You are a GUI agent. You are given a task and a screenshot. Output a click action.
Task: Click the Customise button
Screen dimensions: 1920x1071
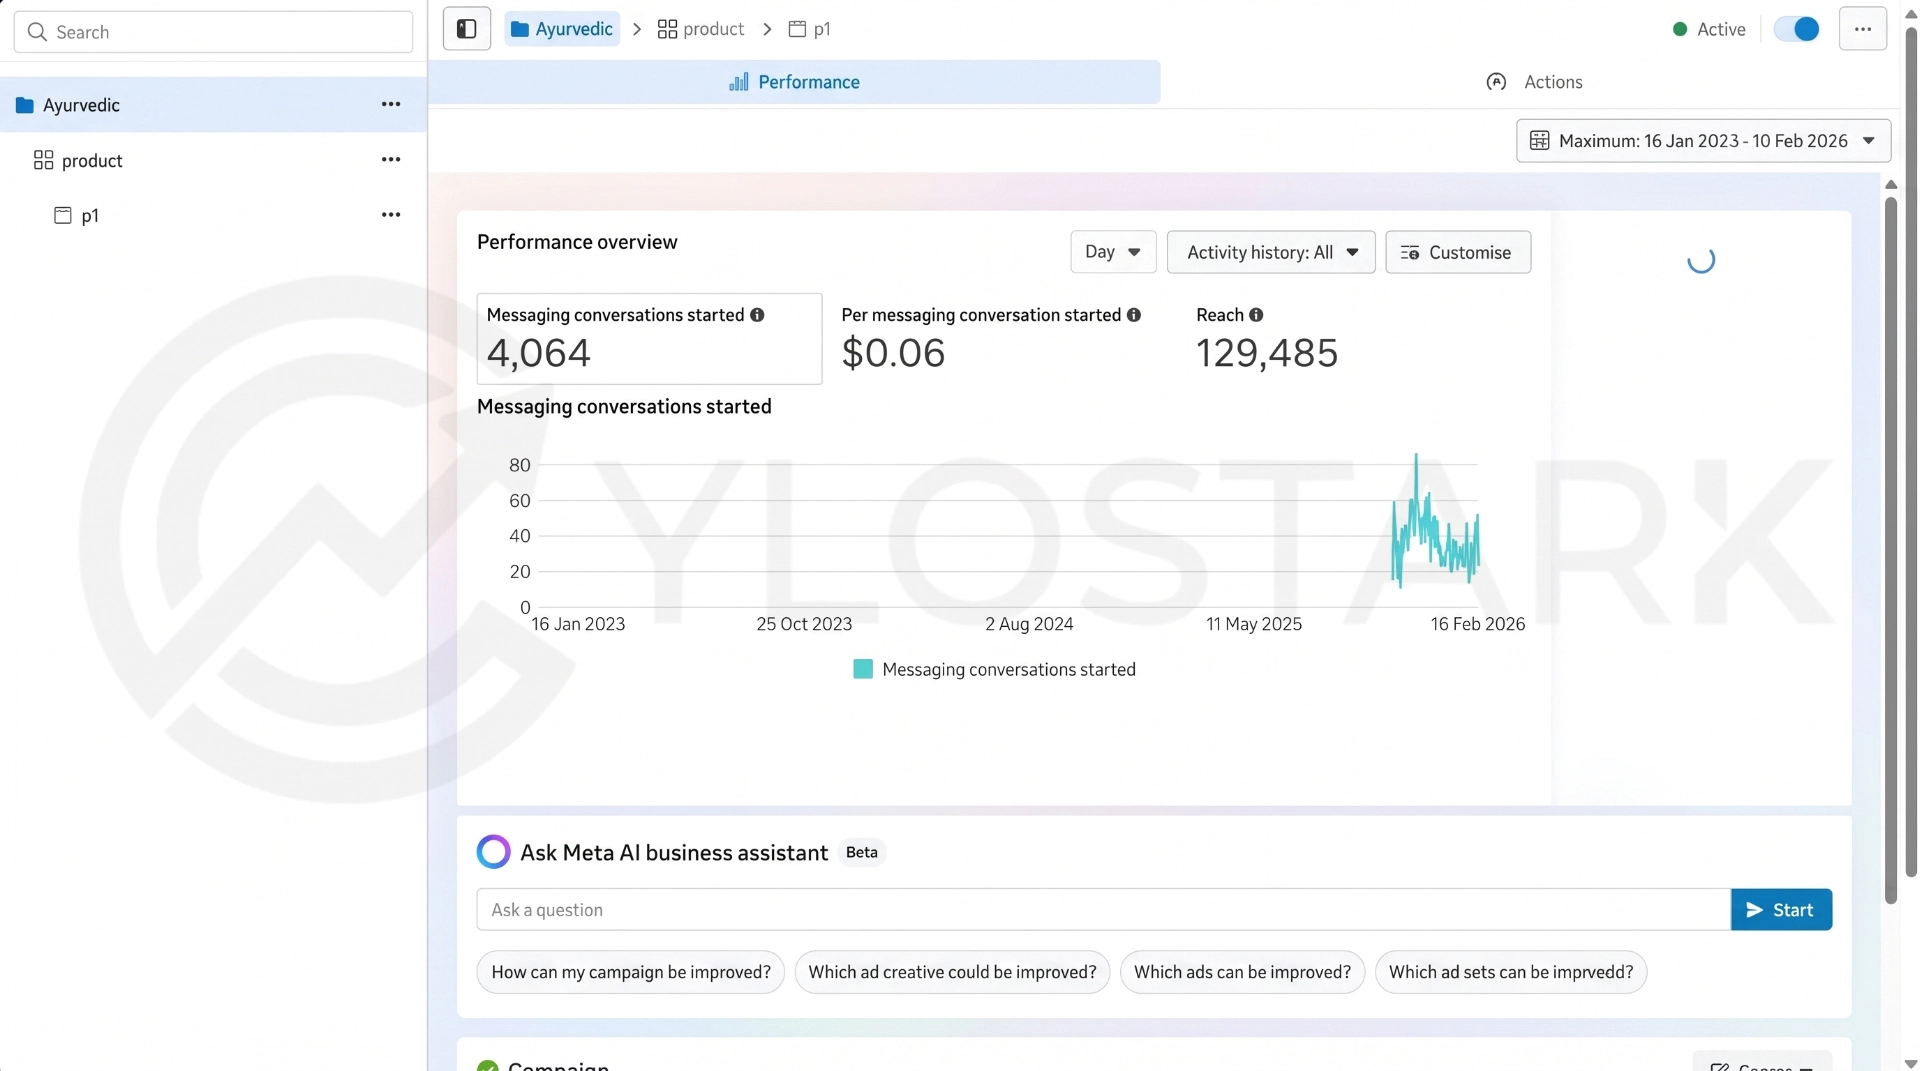click(x=1458, y=252)
